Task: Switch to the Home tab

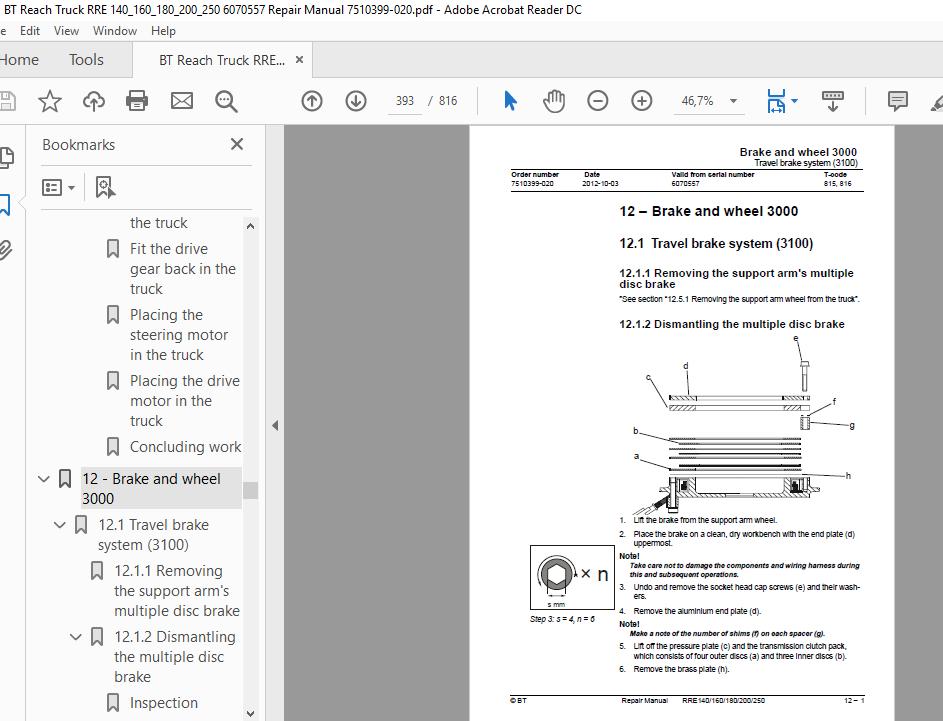Action: coord(19,60)
